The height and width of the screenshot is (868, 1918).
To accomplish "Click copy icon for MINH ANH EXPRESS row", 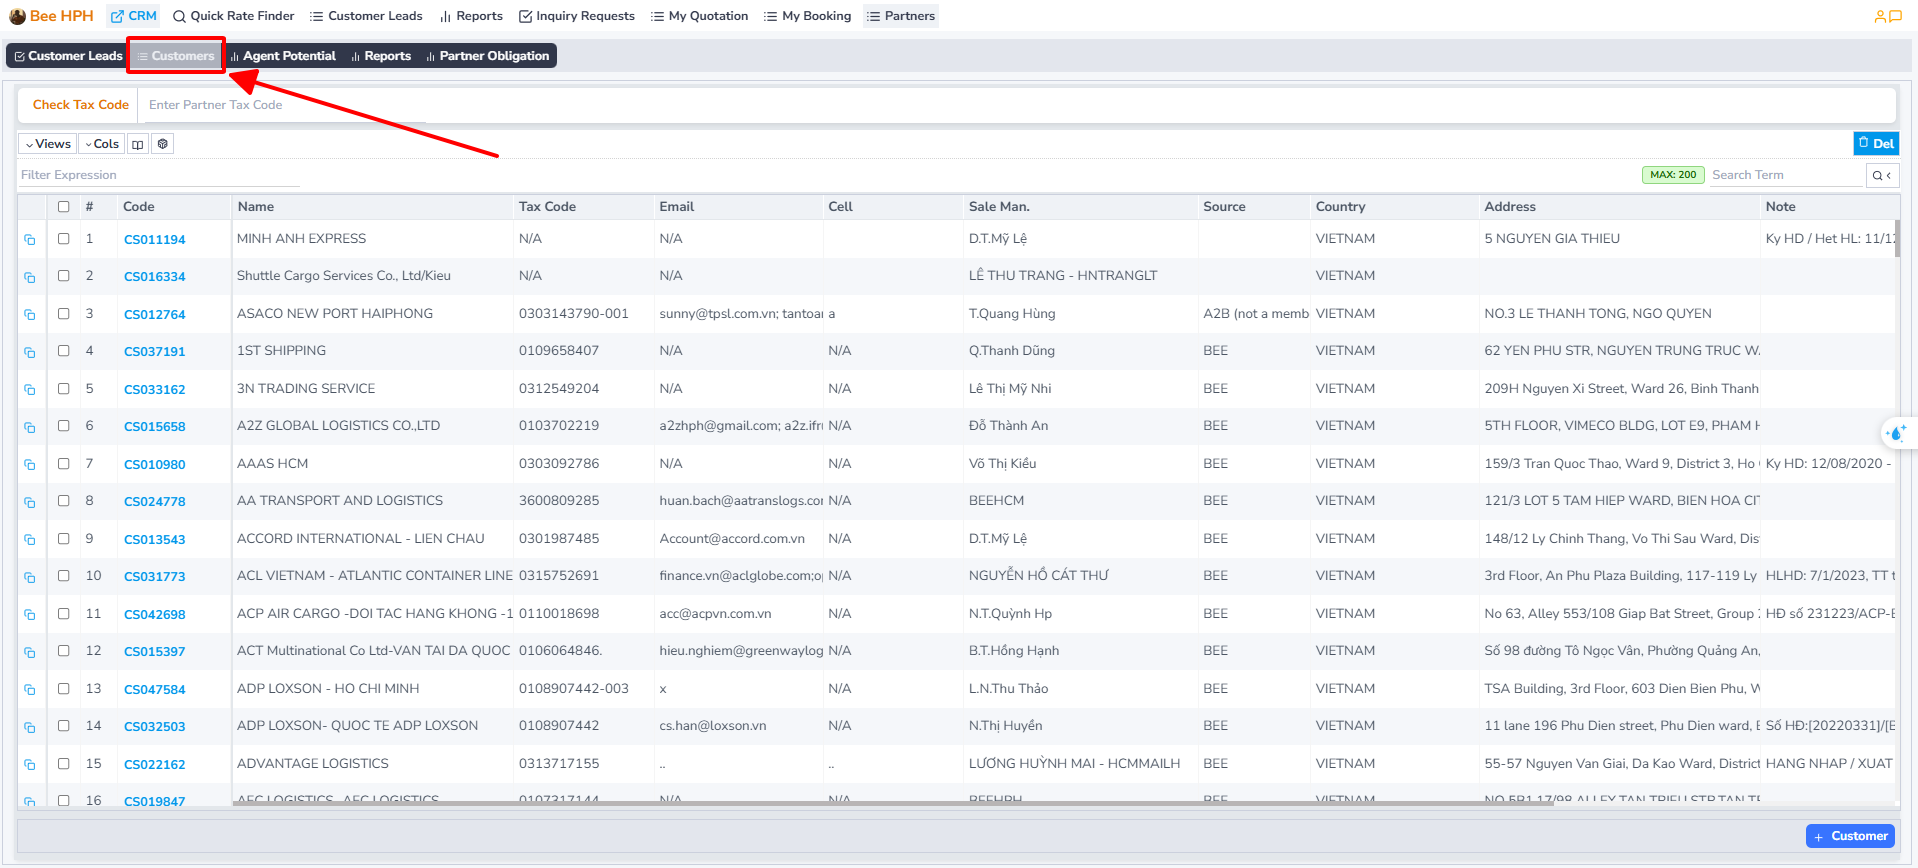I will click(x=30, y=240).
